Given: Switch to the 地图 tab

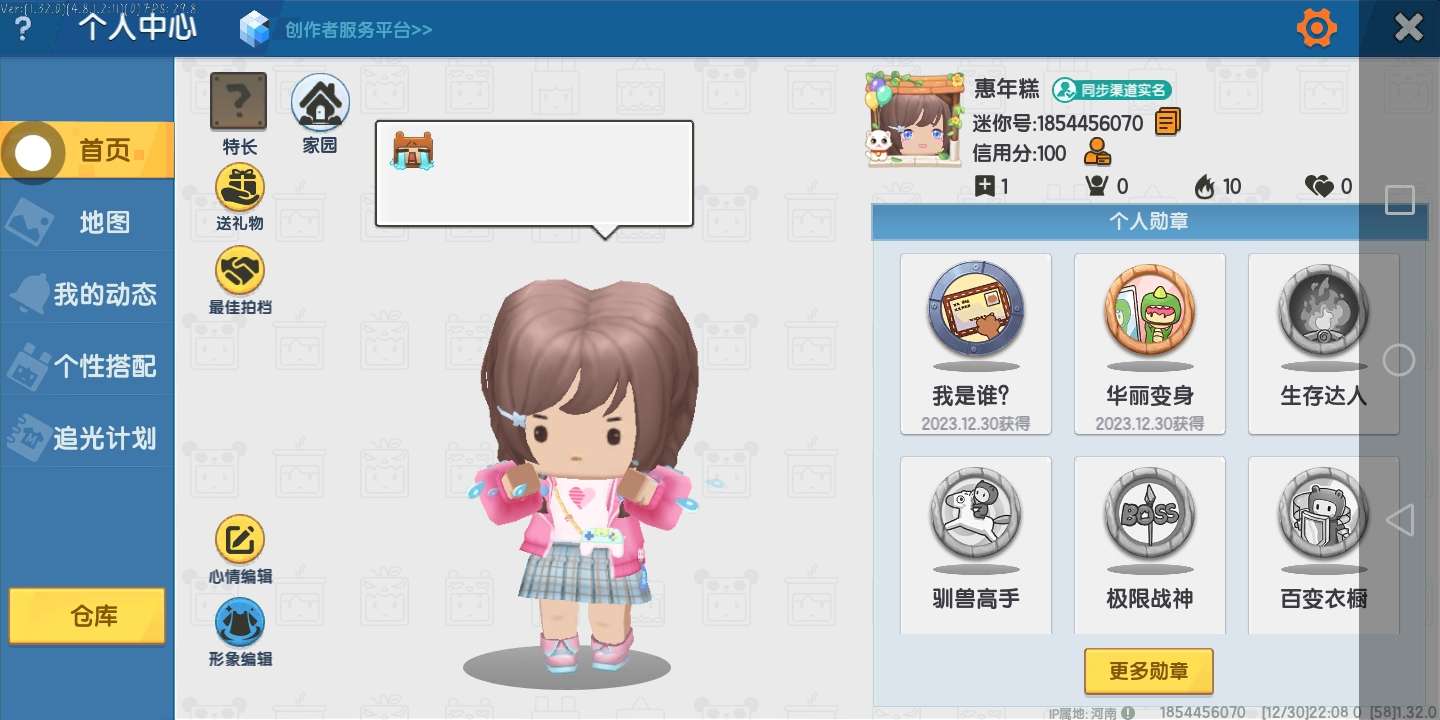Looking at the screenshot, I should [88, 222].
